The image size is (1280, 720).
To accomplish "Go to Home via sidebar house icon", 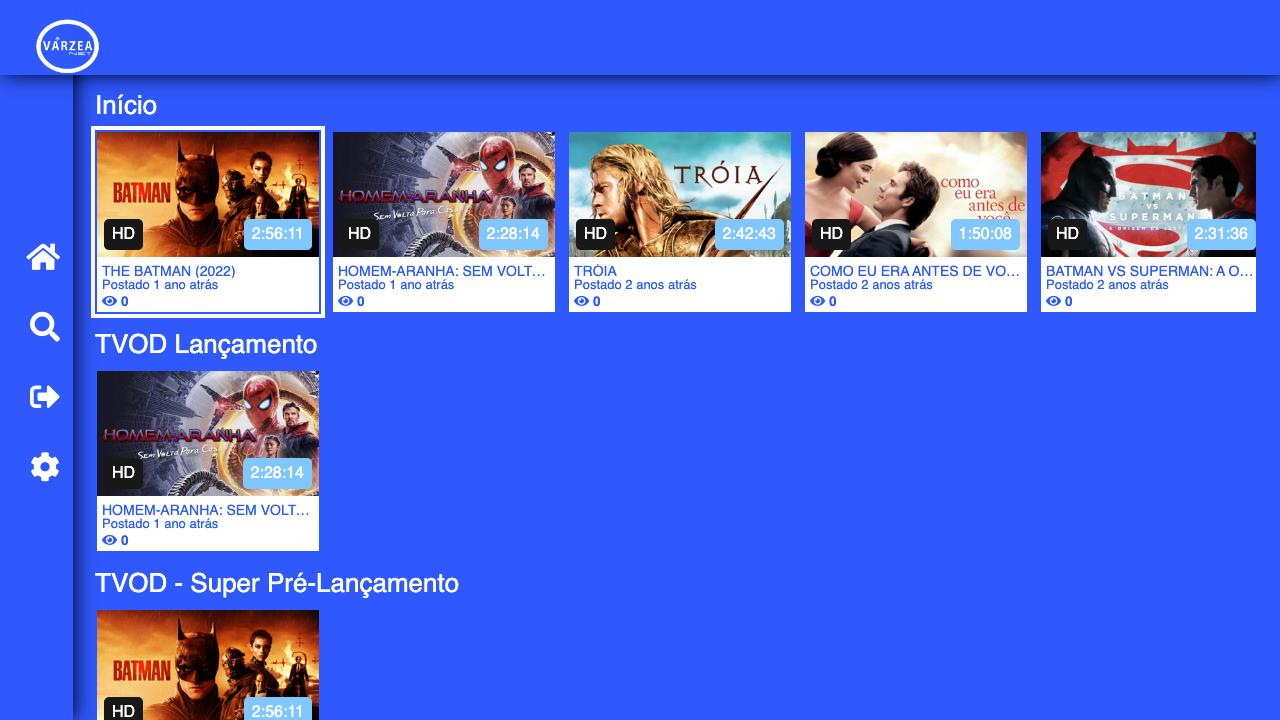I will pos(43,257).
